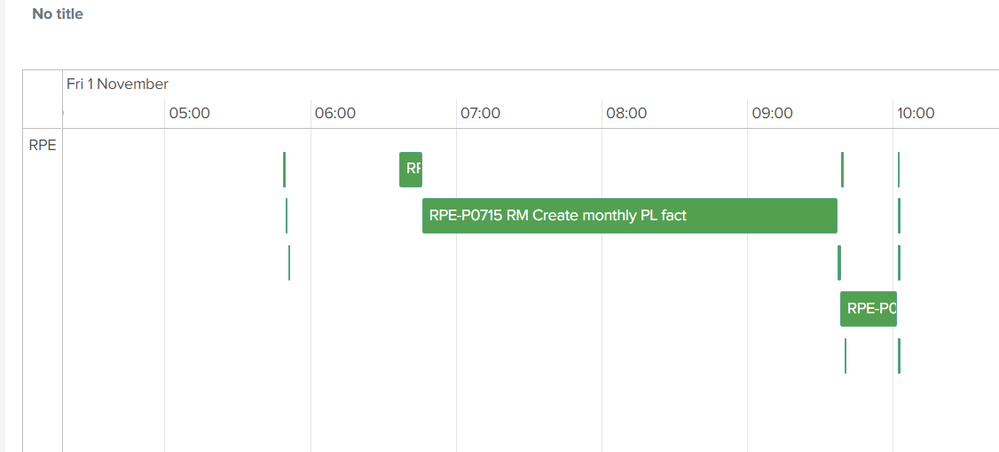This screenshot has width=999, height=452.
Task: Click the 06:00 time axis label
Action: pyautogui.click(x=335, y=113)
